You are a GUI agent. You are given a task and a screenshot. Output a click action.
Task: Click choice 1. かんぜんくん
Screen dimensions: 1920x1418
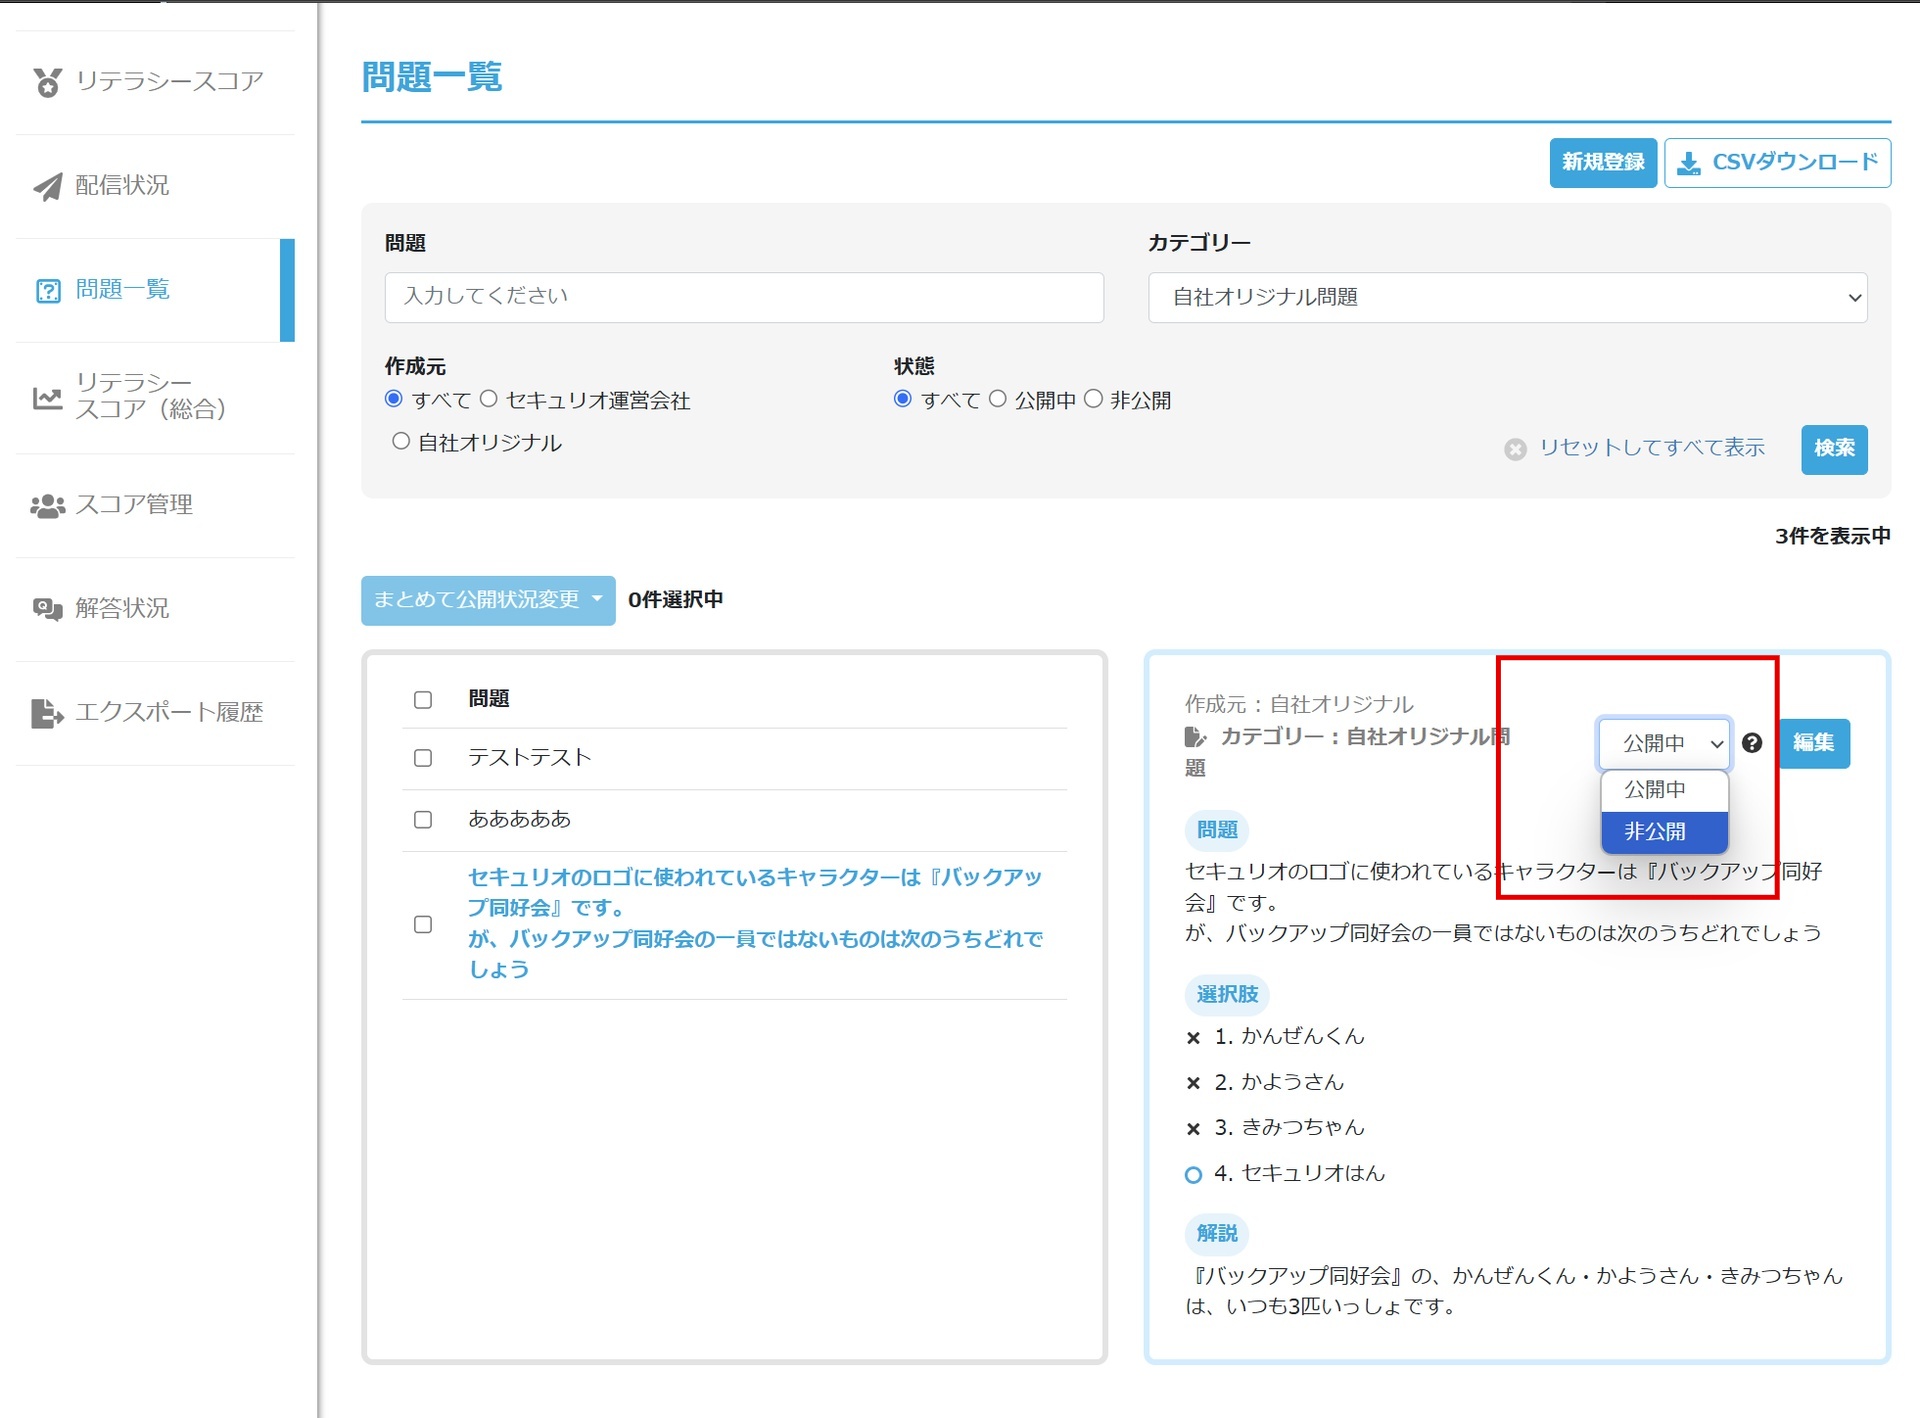pyautogui.click(x=1289, y=1037)
